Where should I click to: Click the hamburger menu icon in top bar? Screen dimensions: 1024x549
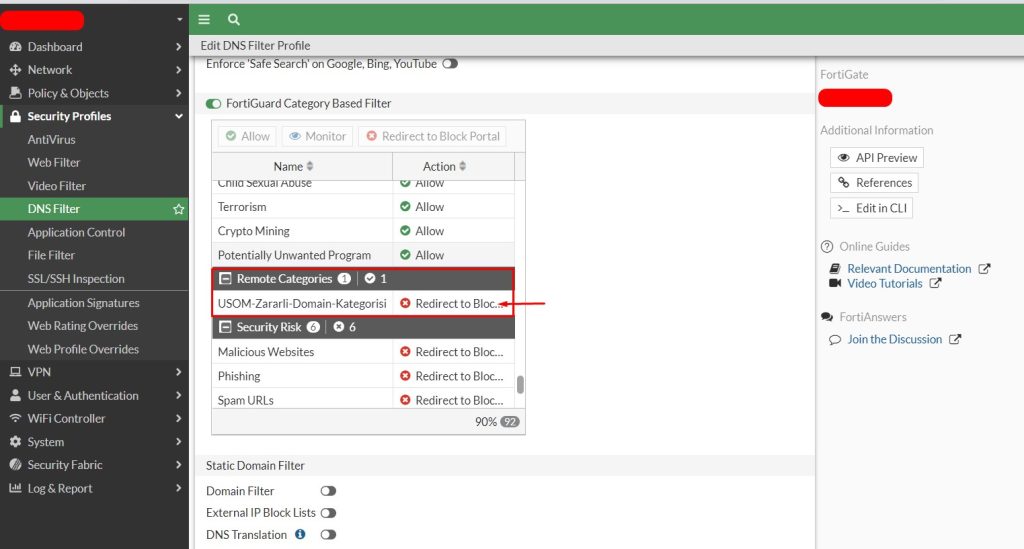[204, 19]
